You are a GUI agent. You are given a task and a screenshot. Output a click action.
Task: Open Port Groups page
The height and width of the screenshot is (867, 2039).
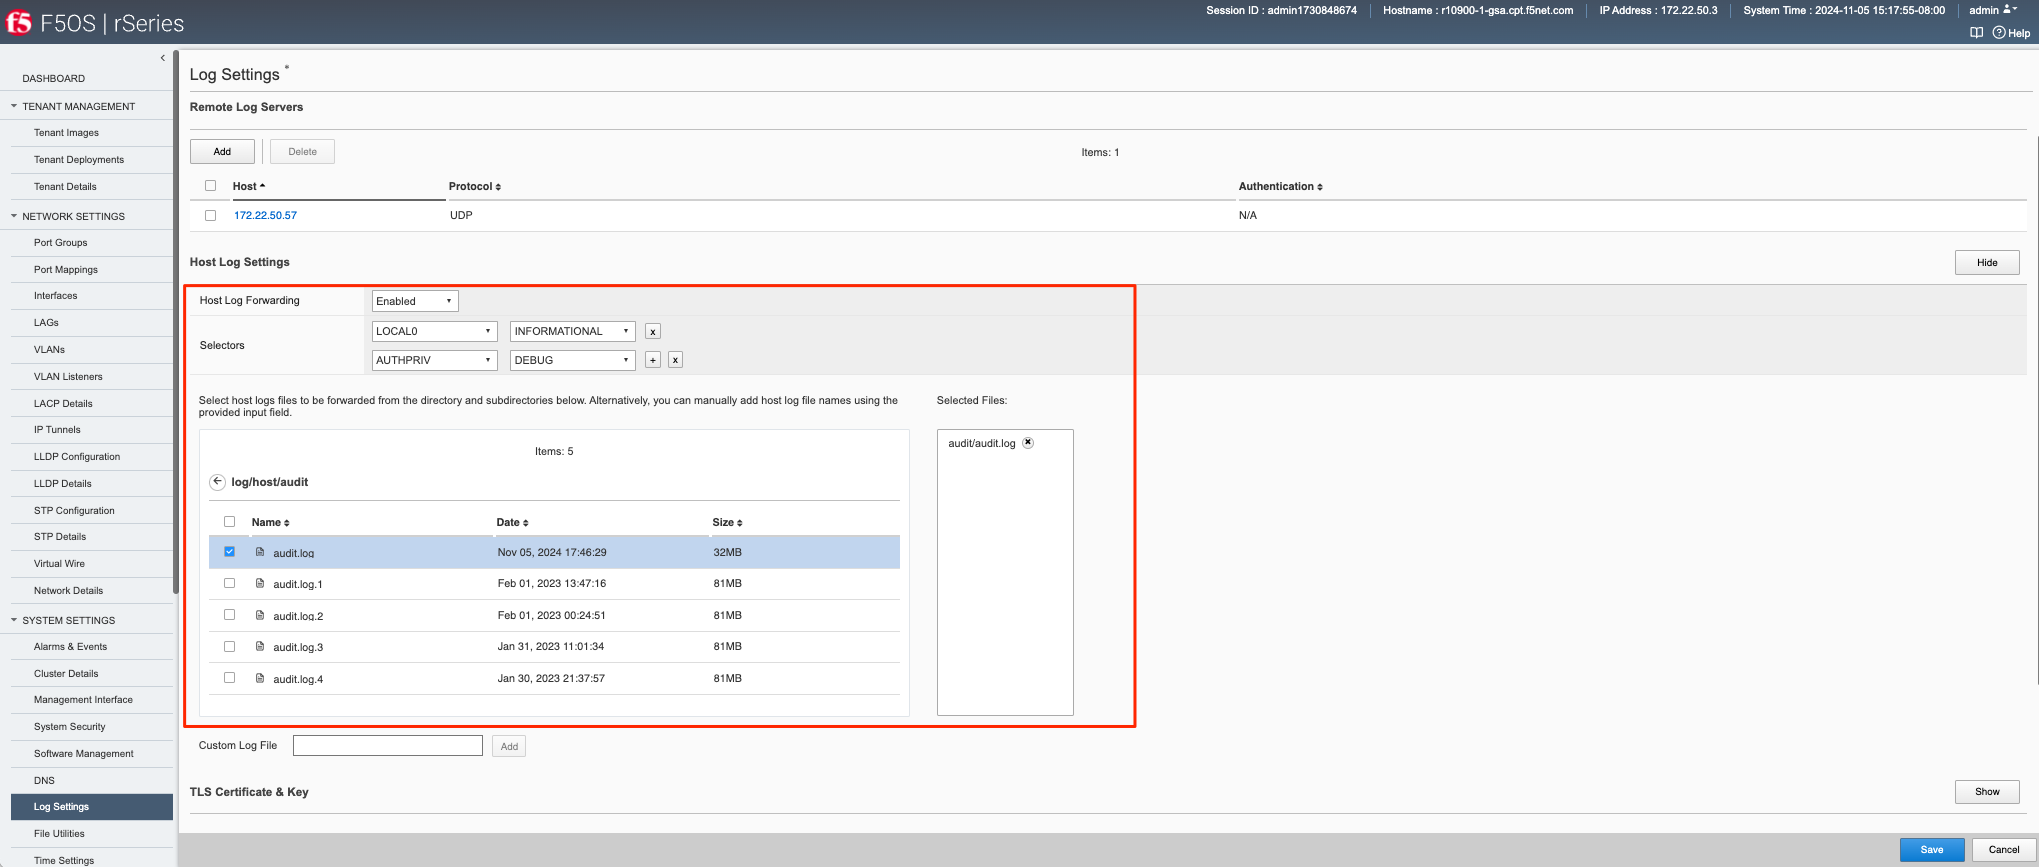60,243
